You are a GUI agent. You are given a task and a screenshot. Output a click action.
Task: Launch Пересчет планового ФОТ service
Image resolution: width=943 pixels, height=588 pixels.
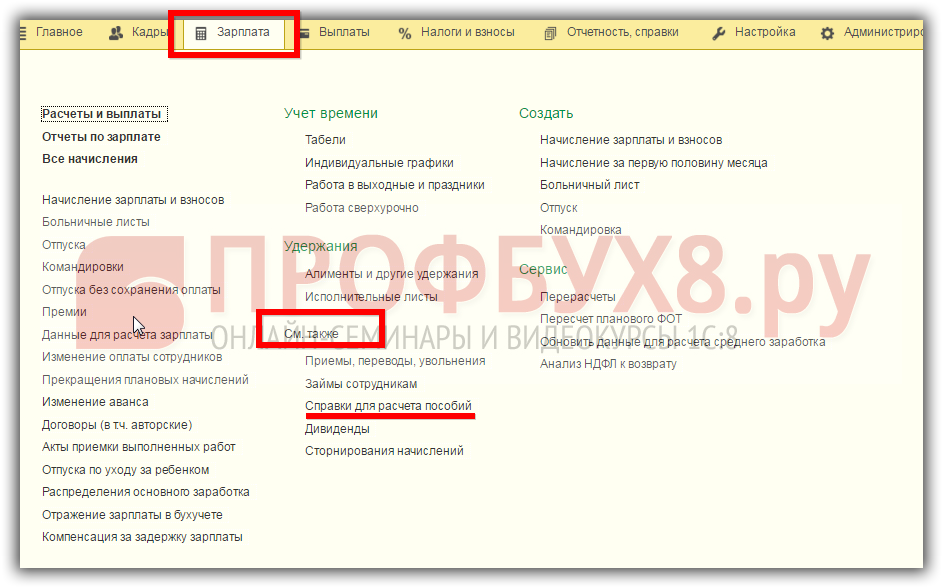point(610,319)
